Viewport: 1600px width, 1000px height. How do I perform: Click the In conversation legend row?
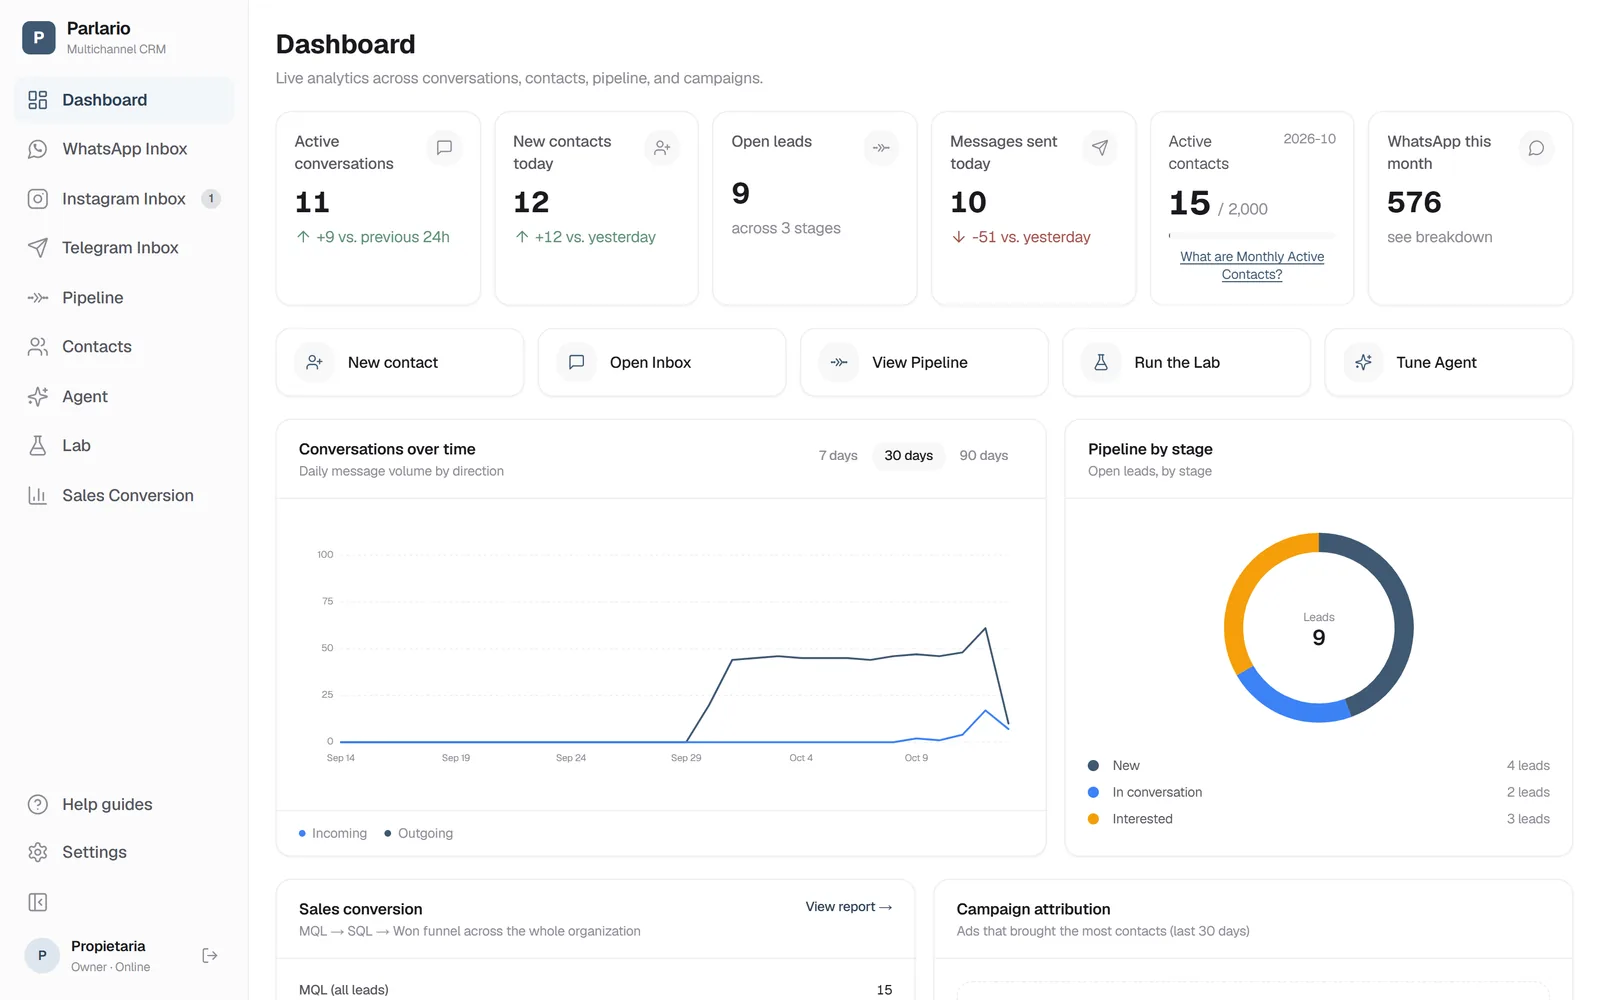pyautogui.click(x=1319, y=793)
